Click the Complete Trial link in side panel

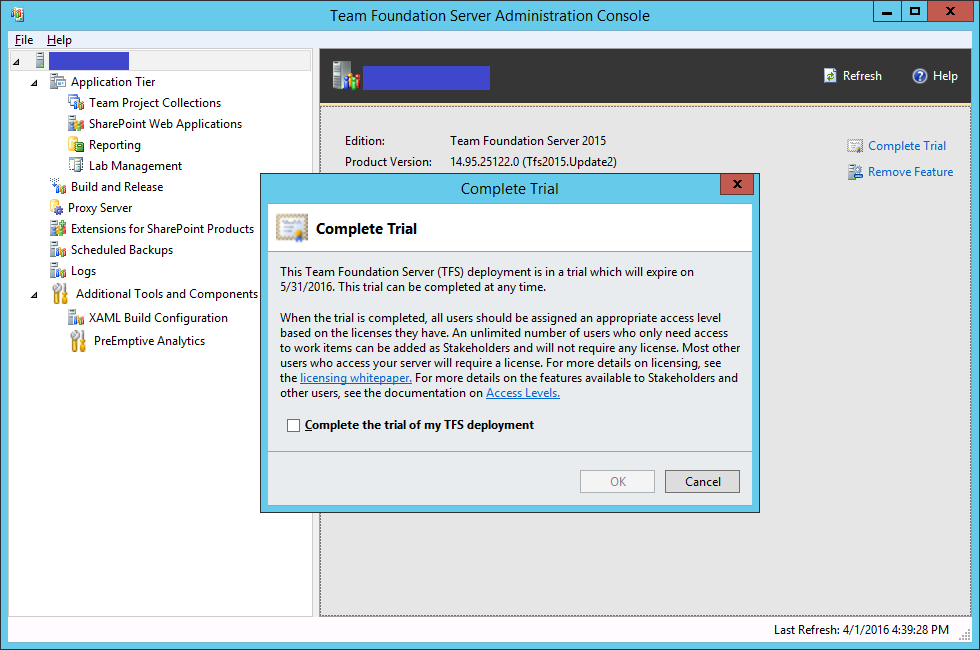coord(907,146)
